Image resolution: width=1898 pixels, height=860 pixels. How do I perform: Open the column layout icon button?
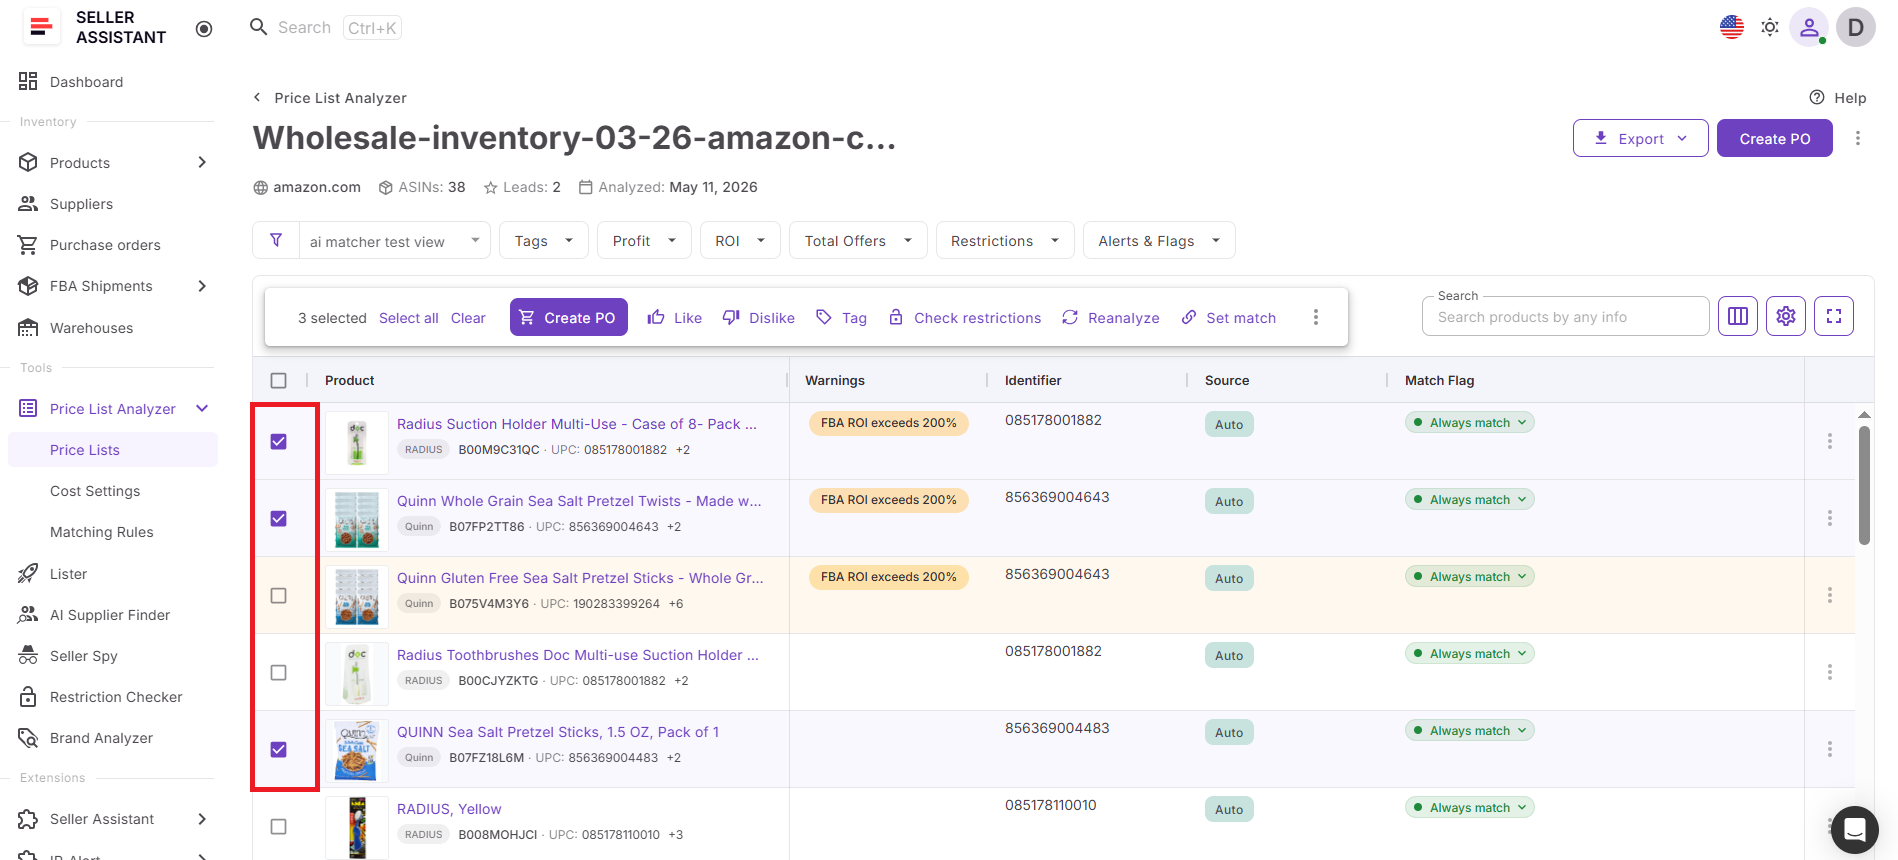[x=1738, y=316]
